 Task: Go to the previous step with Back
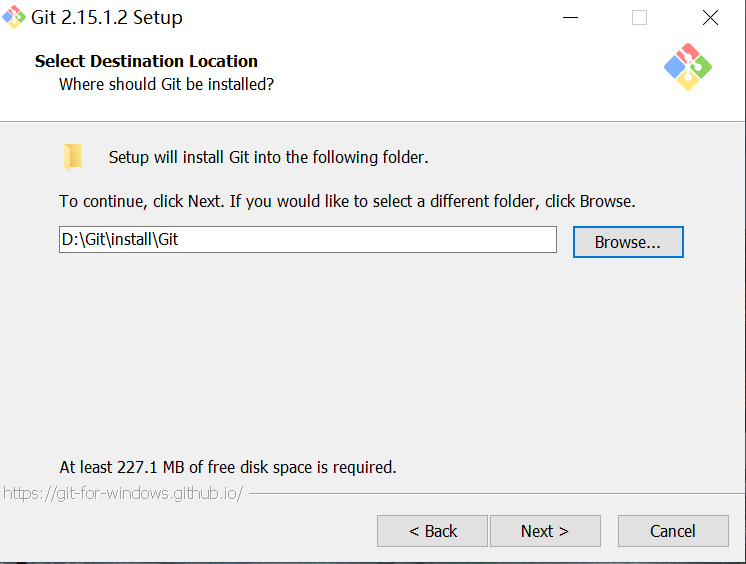432,531
